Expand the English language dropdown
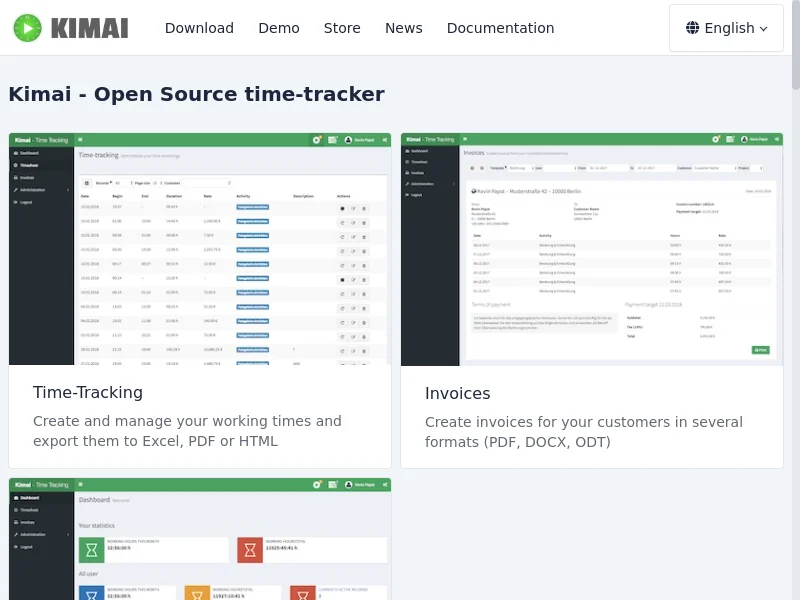Image resolution: width=800 pixels, height=600 pixels. [726, 28]
